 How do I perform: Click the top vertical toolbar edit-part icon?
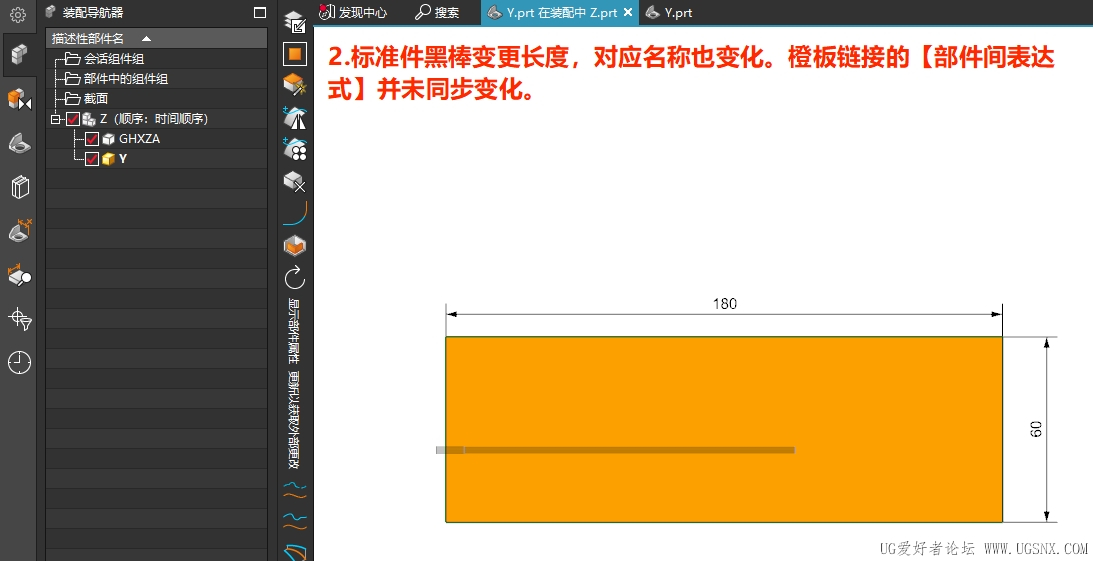295,22
